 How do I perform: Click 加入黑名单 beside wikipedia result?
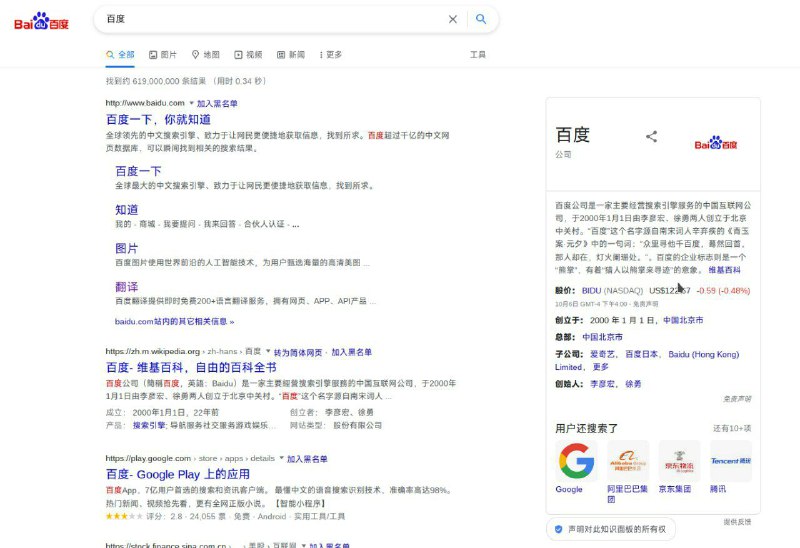[352, 352]
